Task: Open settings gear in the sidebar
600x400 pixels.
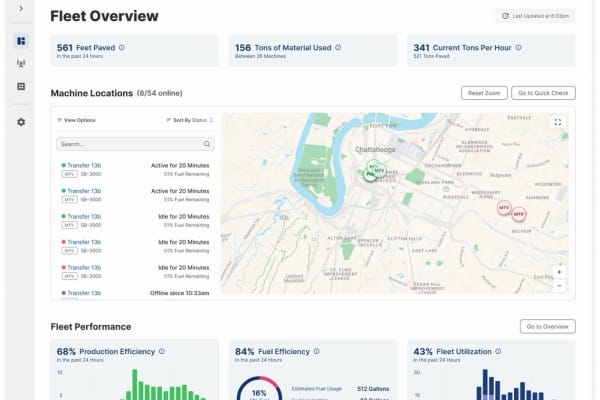Action: tap(21, 122)
